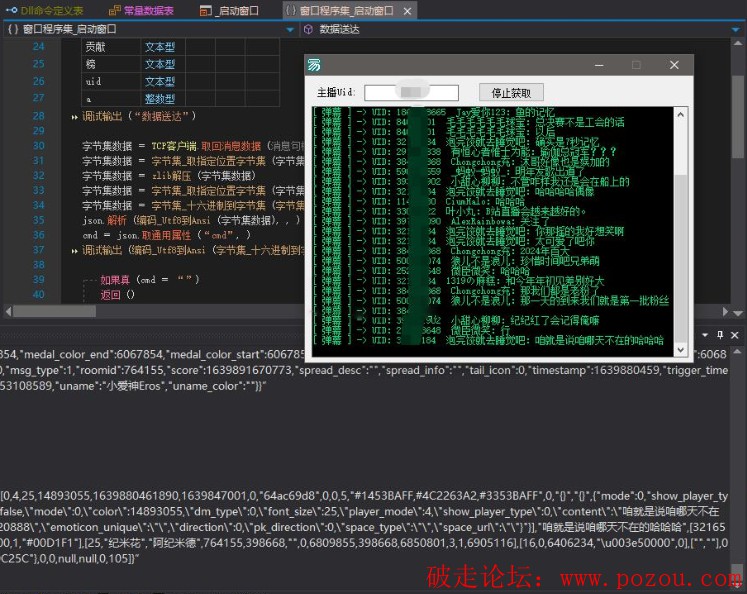Open the output panel options dropdown arrow
The width and height of the screenshot is (747, 594).
click(x=705, y=335)
